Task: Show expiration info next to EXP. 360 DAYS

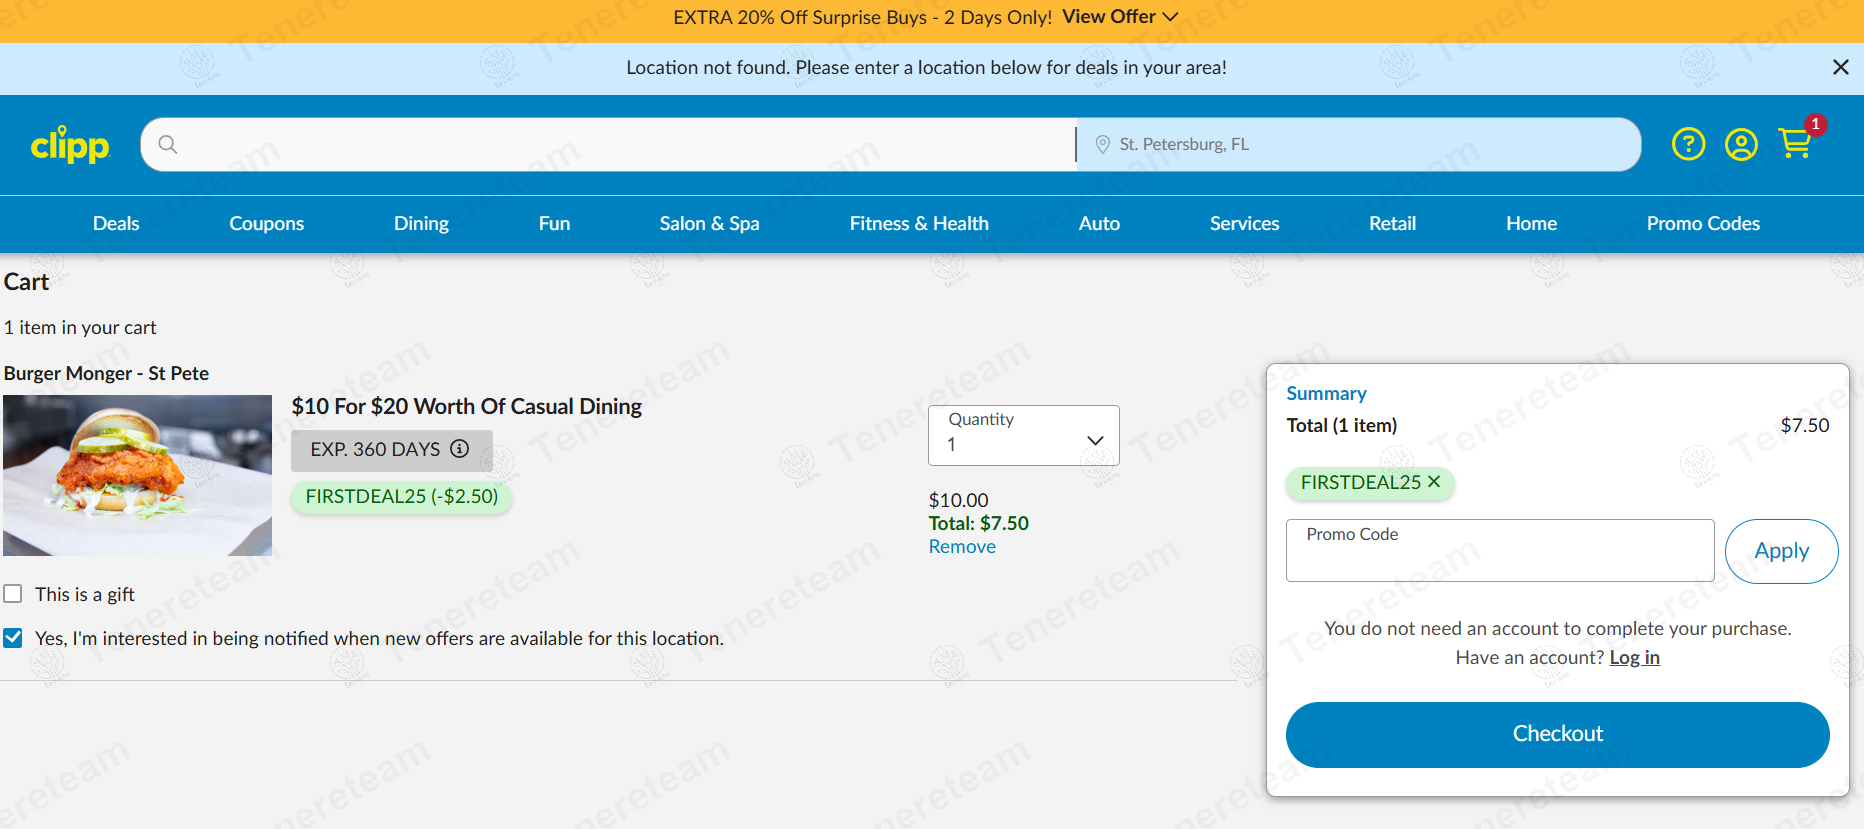Action: click(x=459, y=449)
